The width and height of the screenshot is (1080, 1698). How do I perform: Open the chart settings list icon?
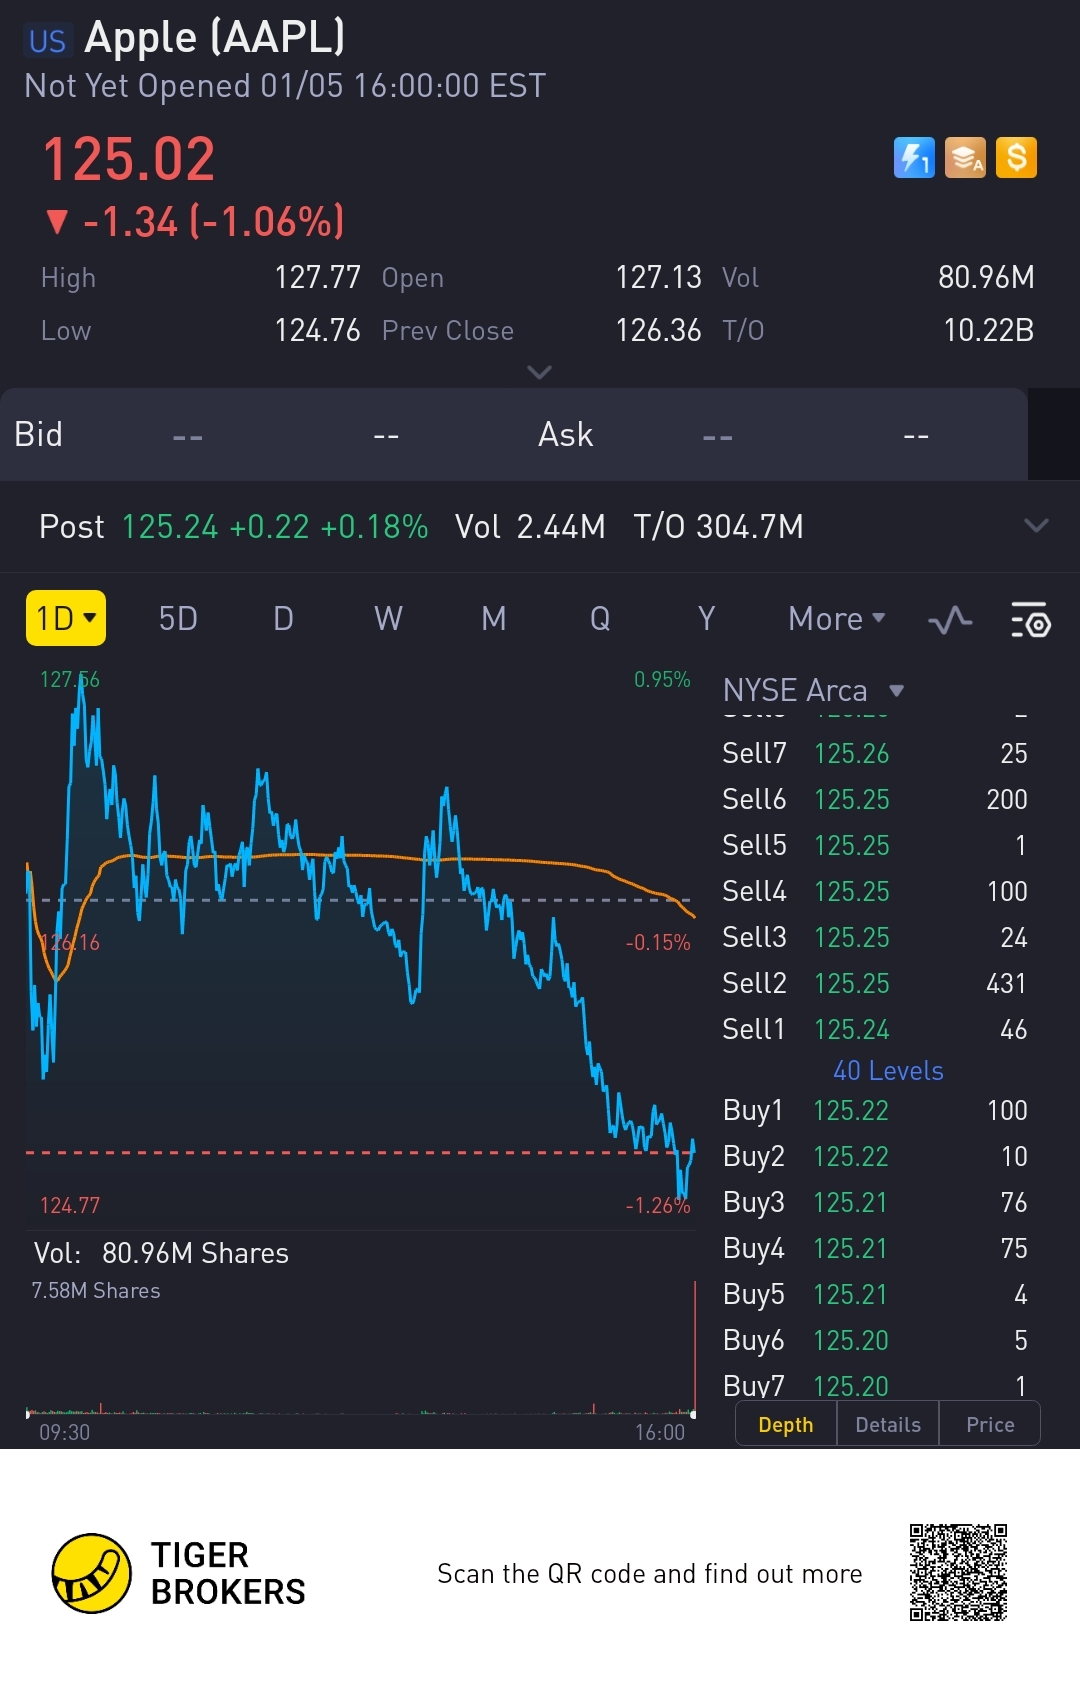pyautogui.click(x=1030, y=620)
